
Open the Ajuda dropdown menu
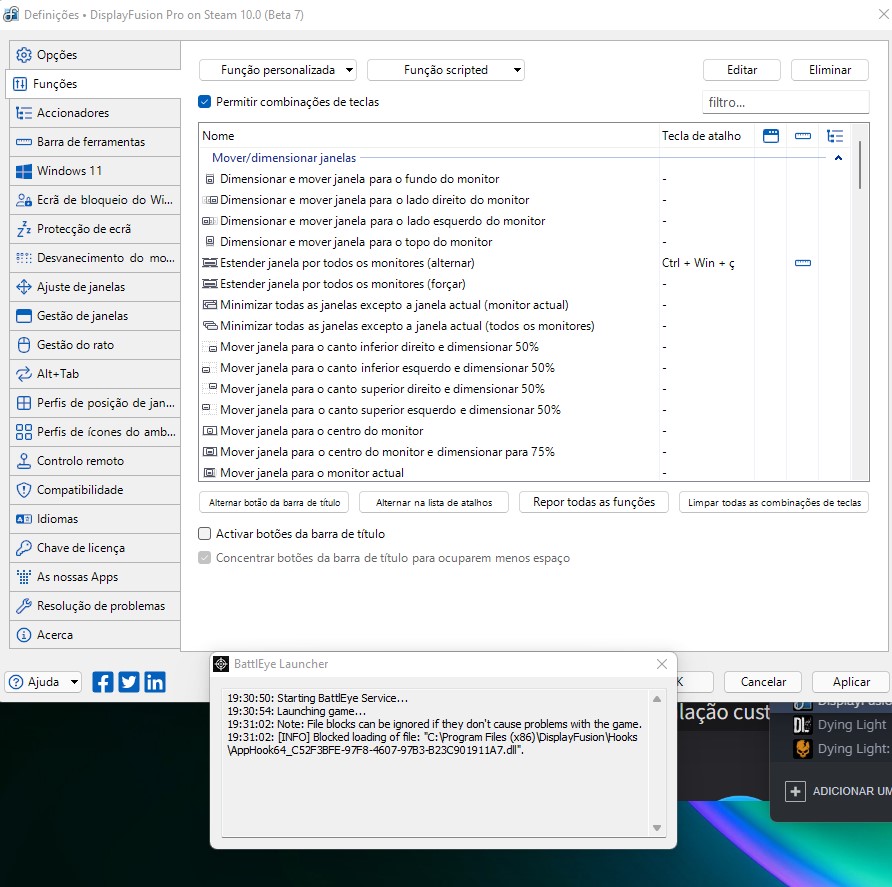click(x=44, y=682)
